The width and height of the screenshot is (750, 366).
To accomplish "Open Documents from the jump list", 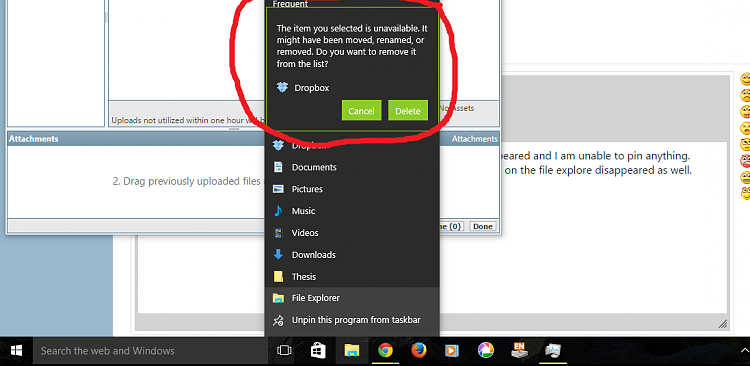I will point(352,167).
